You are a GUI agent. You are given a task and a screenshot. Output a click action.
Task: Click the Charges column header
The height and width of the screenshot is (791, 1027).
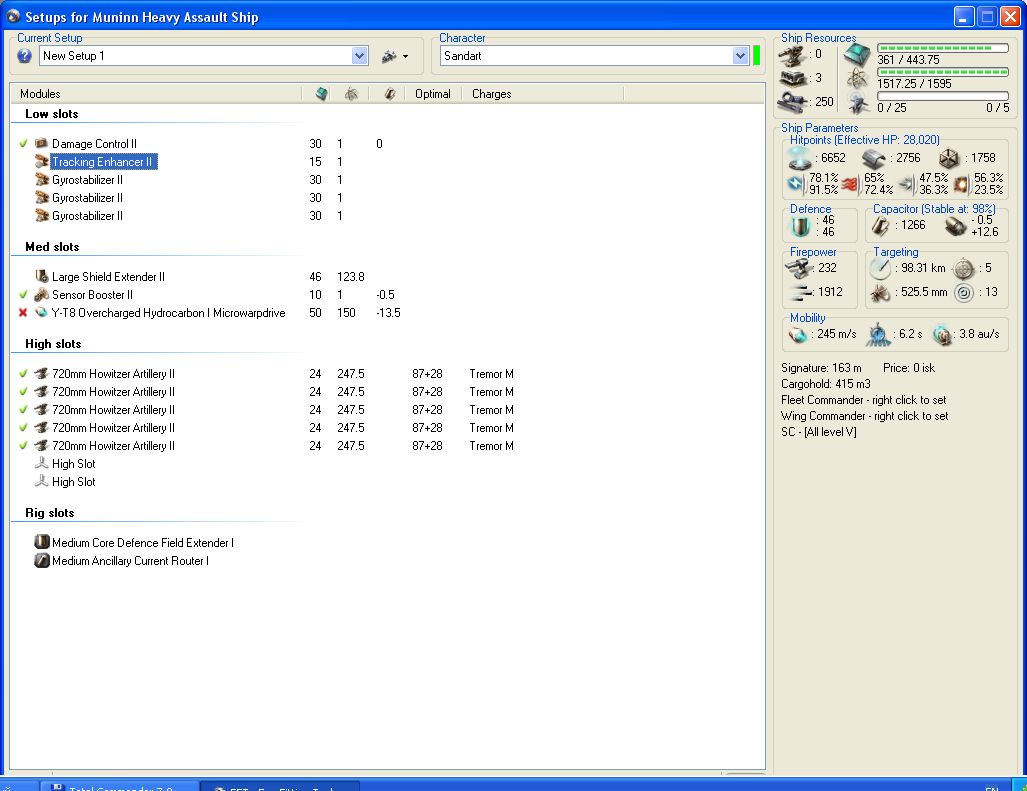point(491,94)
